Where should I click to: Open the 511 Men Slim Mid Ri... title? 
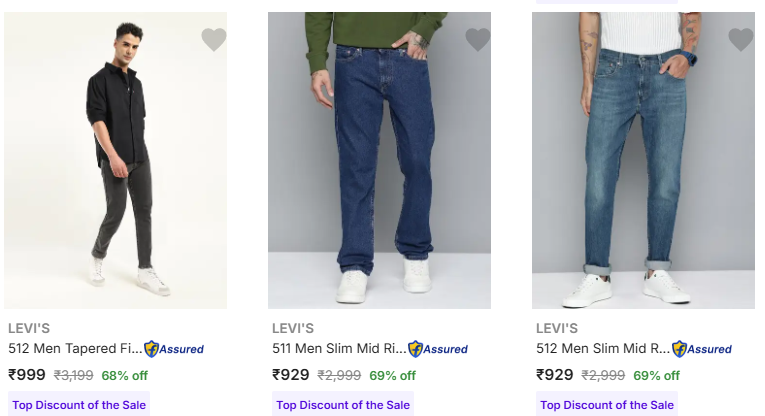[x=339, y=349]
